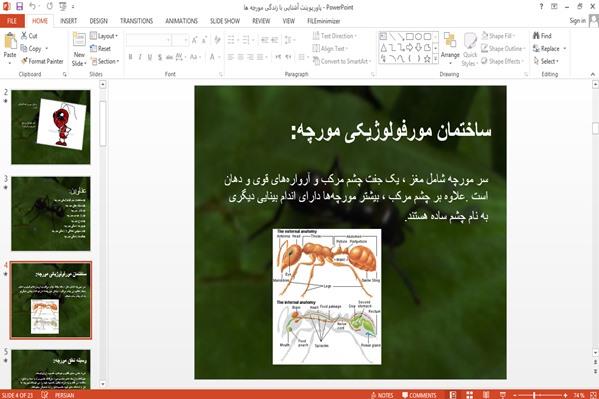Open PowerPoint Help question mark
599x399 pixels.
click(x=541, y=6)
